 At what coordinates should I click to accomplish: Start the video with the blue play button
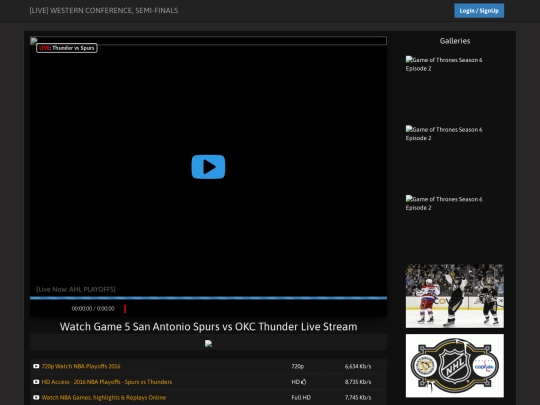pos(208,167)
